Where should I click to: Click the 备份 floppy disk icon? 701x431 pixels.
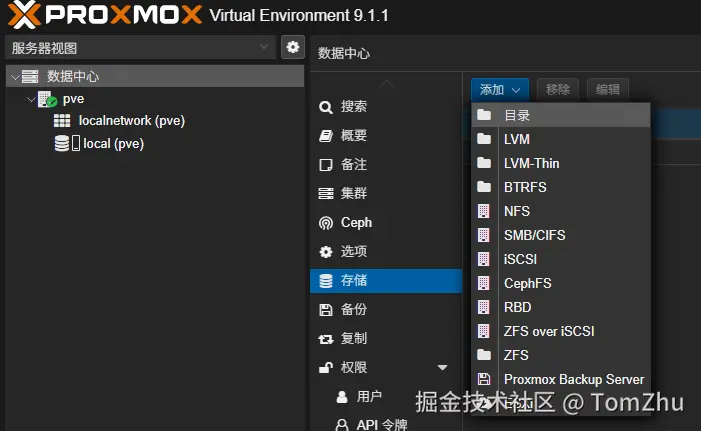pyautogui.click(x=325, y=310)
